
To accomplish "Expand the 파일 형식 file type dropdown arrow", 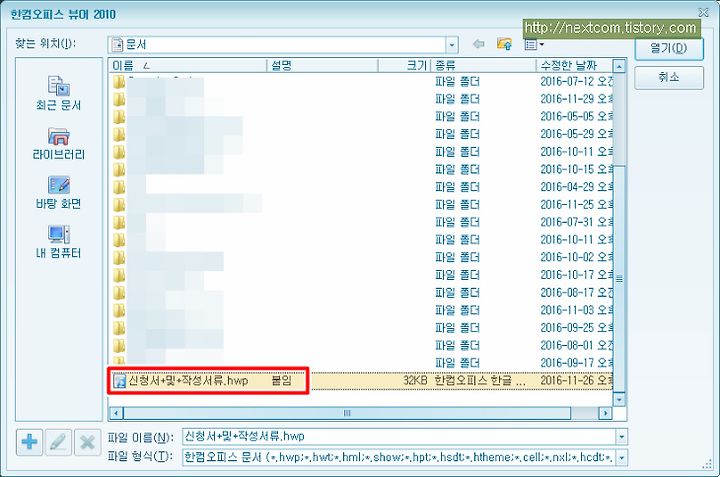I will 622,457.
